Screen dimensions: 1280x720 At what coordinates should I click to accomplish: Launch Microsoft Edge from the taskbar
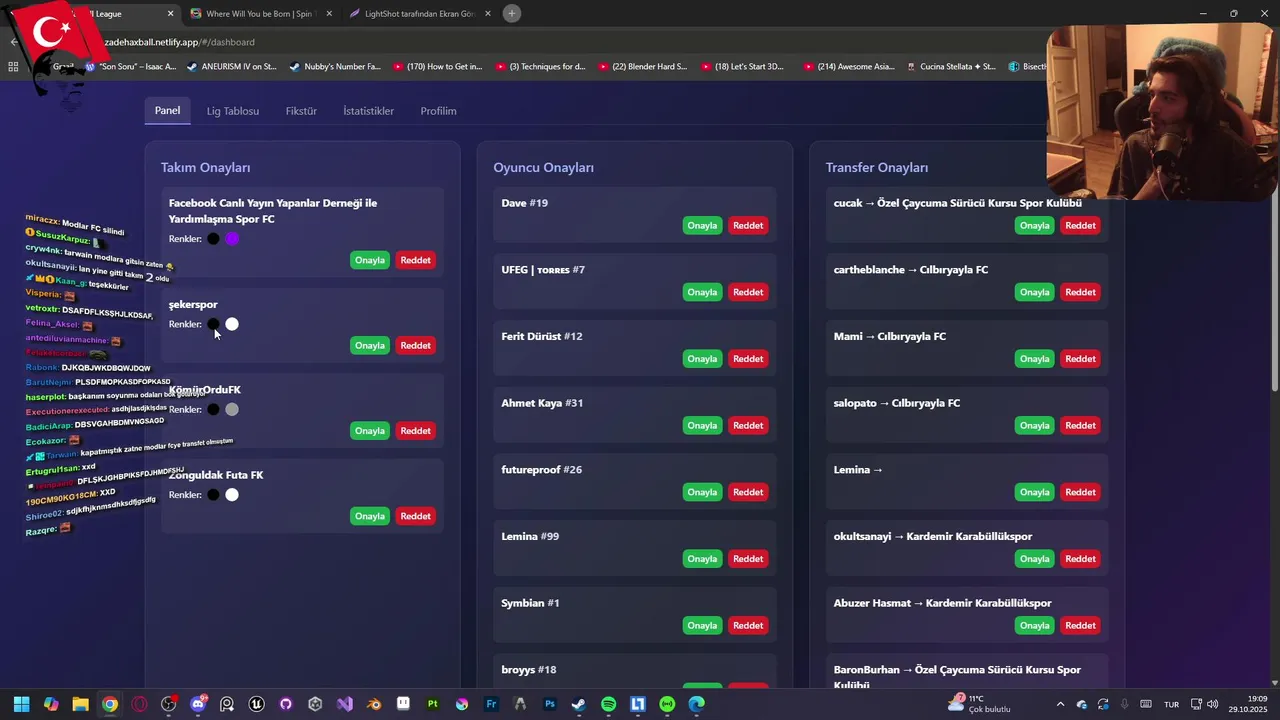click(697, 704)
